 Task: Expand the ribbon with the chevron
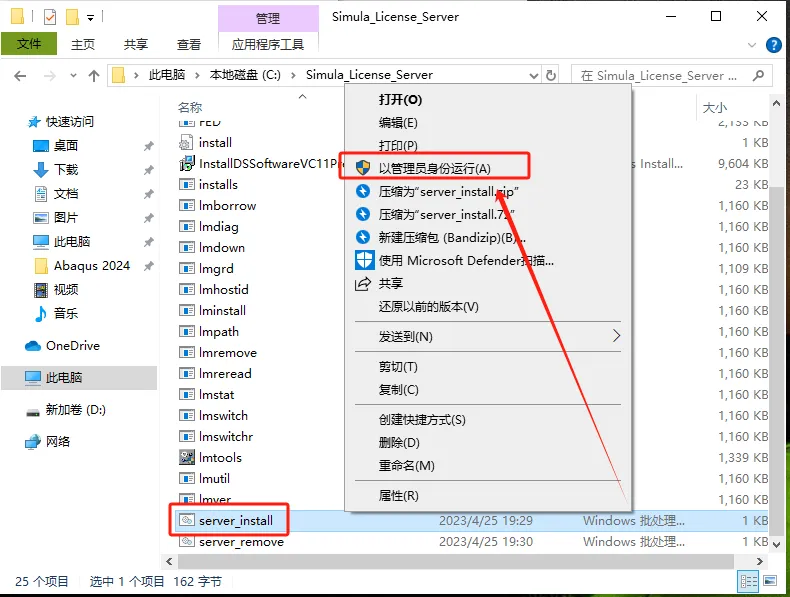(x=752, y=45)
